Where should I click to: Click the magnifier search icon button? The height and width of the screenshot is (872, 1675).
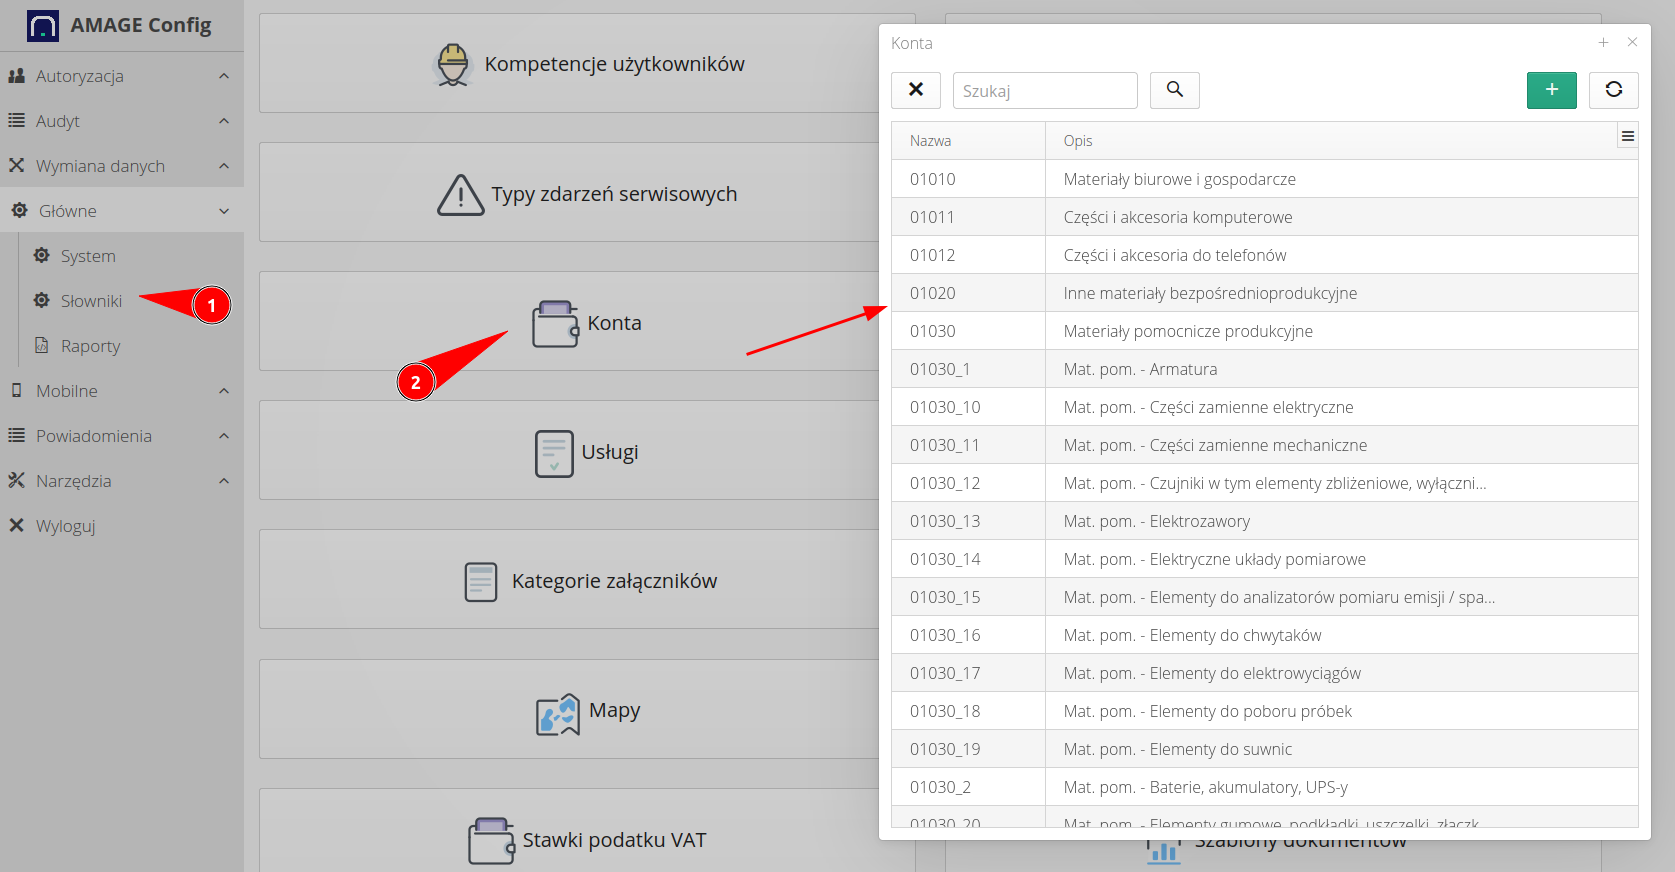pyautogui.click(x=1174, y=90)
